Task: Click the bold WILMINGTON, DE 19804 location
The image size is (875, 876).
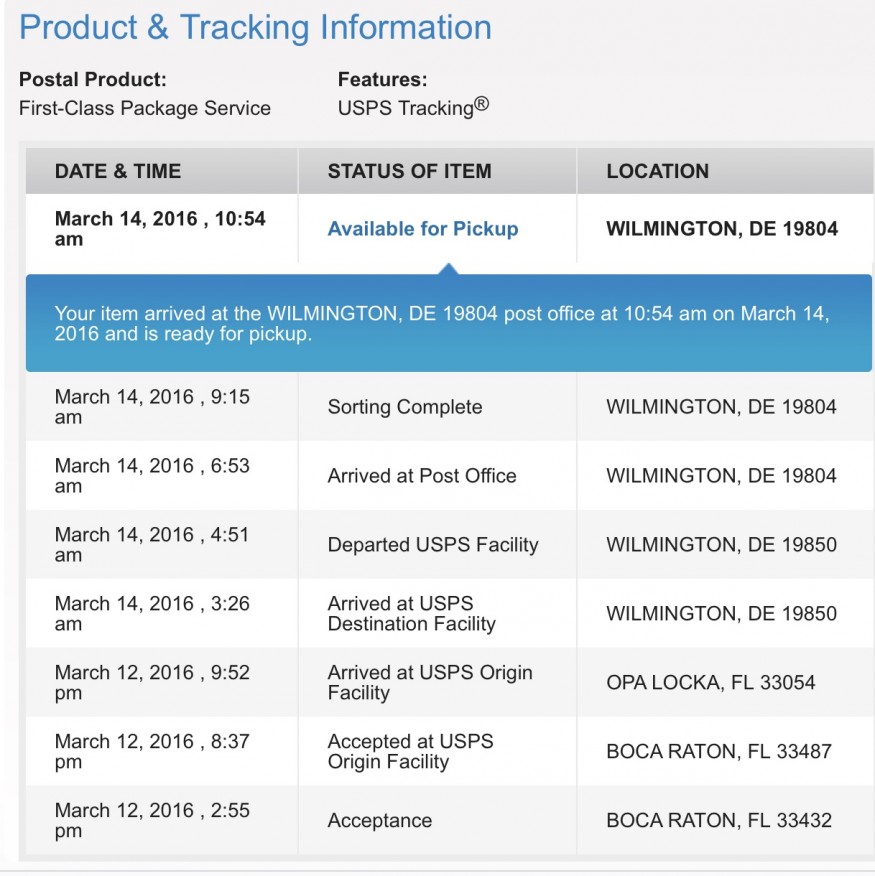Action: point(722,228)
